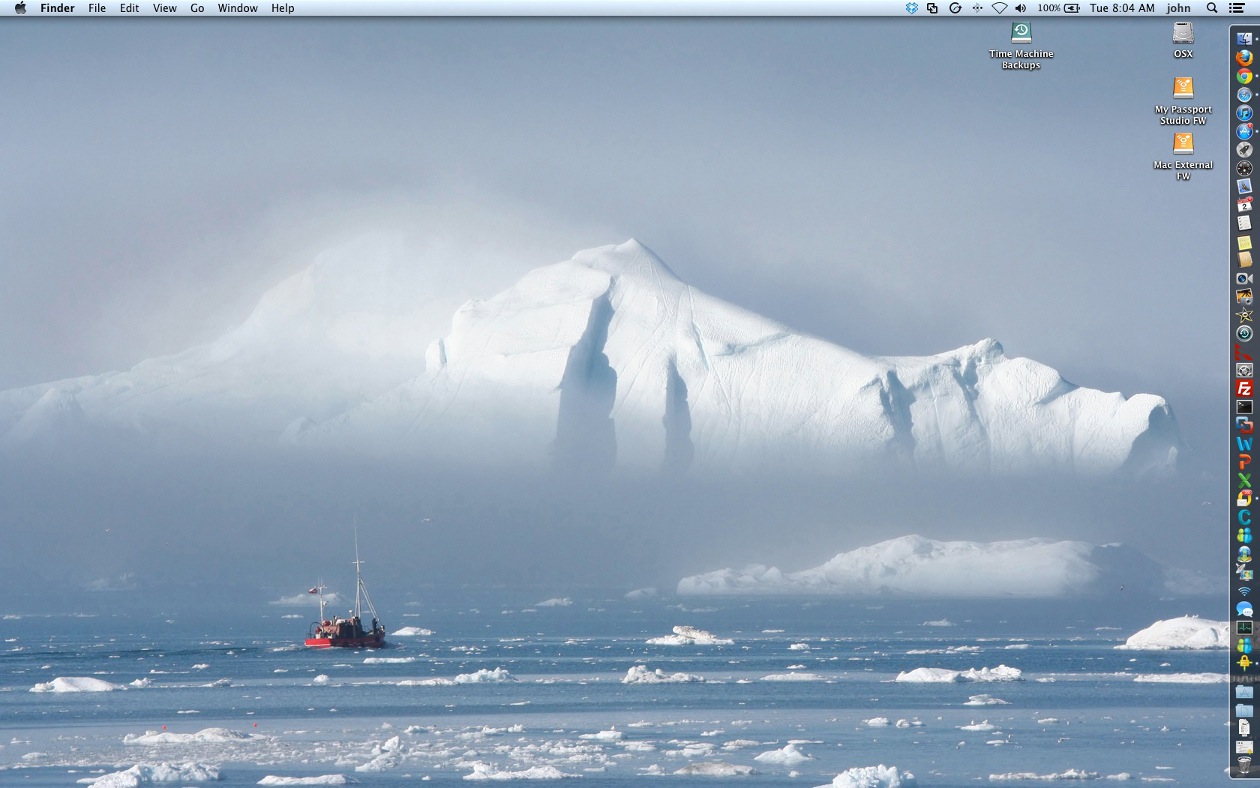Launch Google Chrome from the Dock
1260x788 pixels.
pos(1244,76)
